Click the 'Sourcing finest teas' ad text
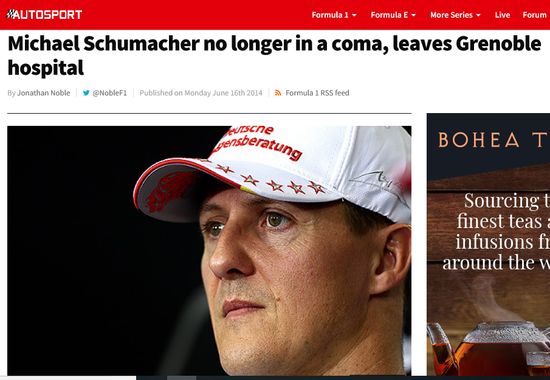550x380 pixels. pyautogui.click(x=496, y=232)
